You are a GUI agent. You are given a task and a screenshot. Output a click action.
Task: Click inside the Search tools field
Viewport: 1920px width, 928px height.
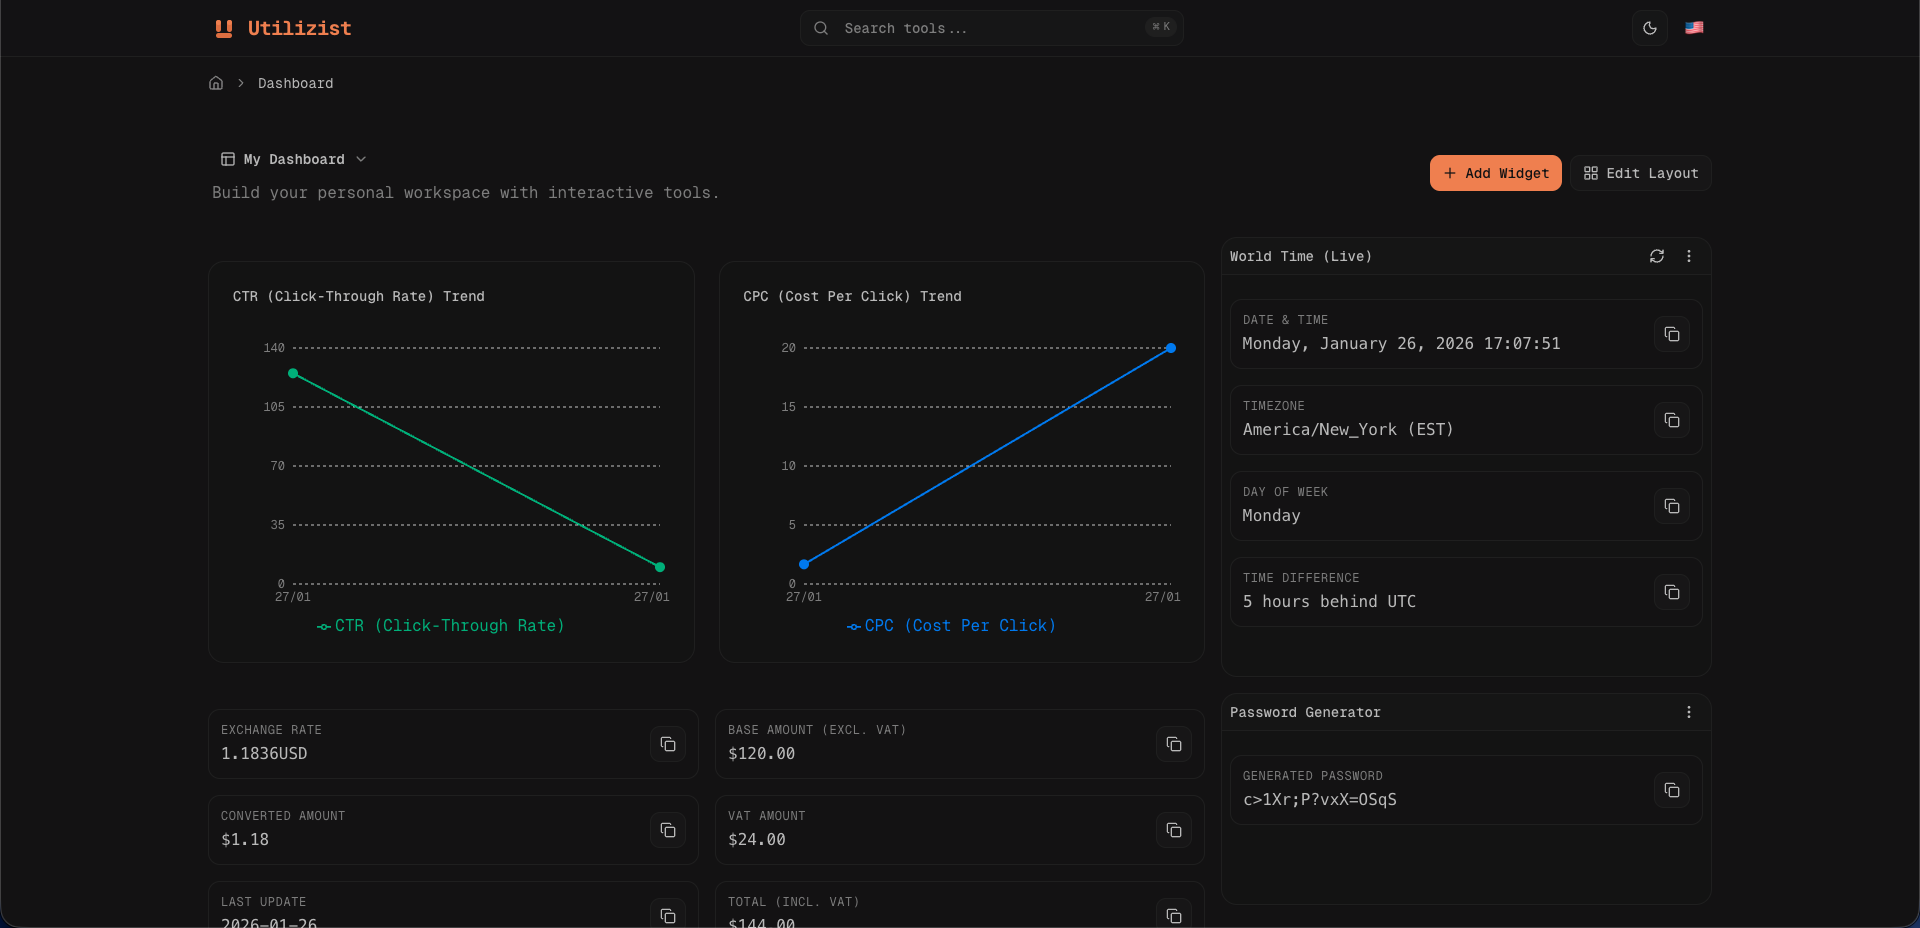(x=990, y=28)
